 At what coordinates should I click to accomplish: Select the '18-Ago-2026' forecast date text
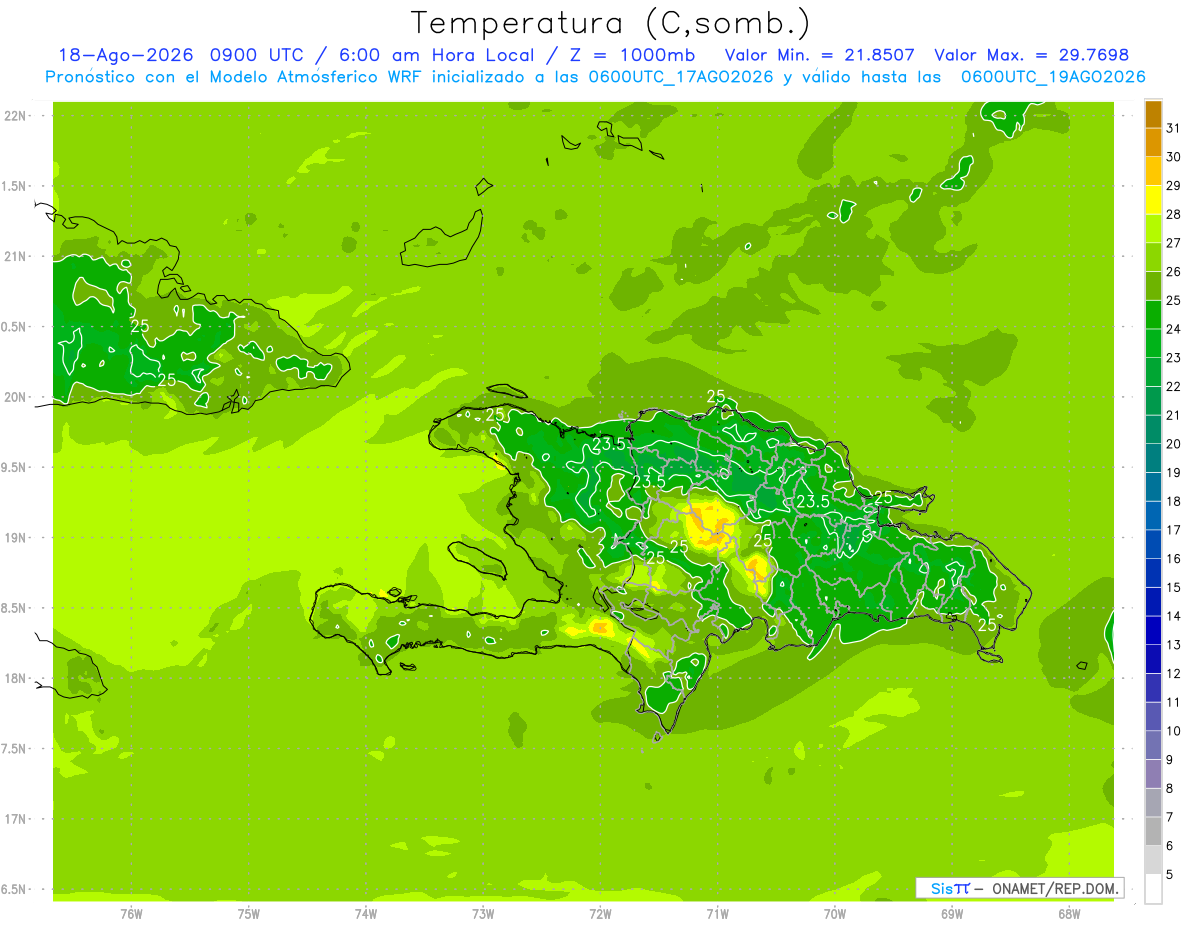[127, 55]
